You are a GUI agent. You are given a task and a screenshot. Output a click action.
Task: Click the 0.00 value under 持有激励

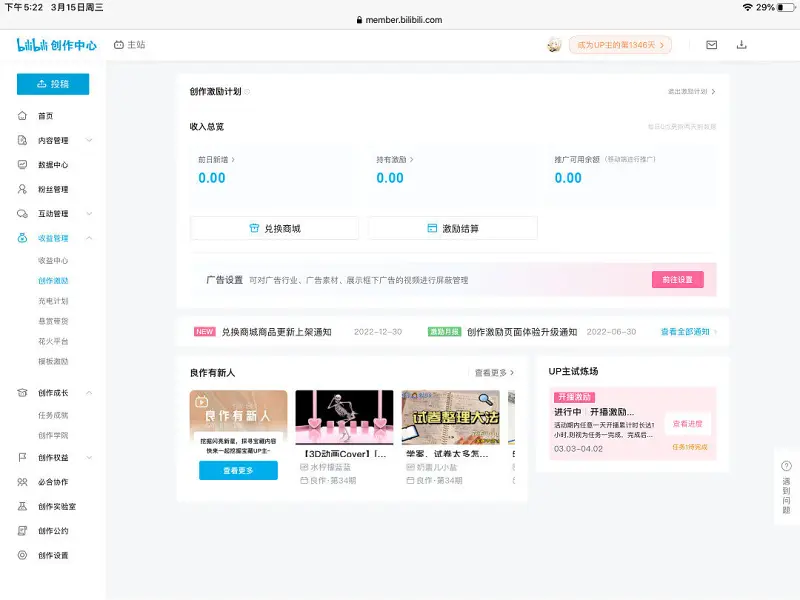click(x=390, y=178)
